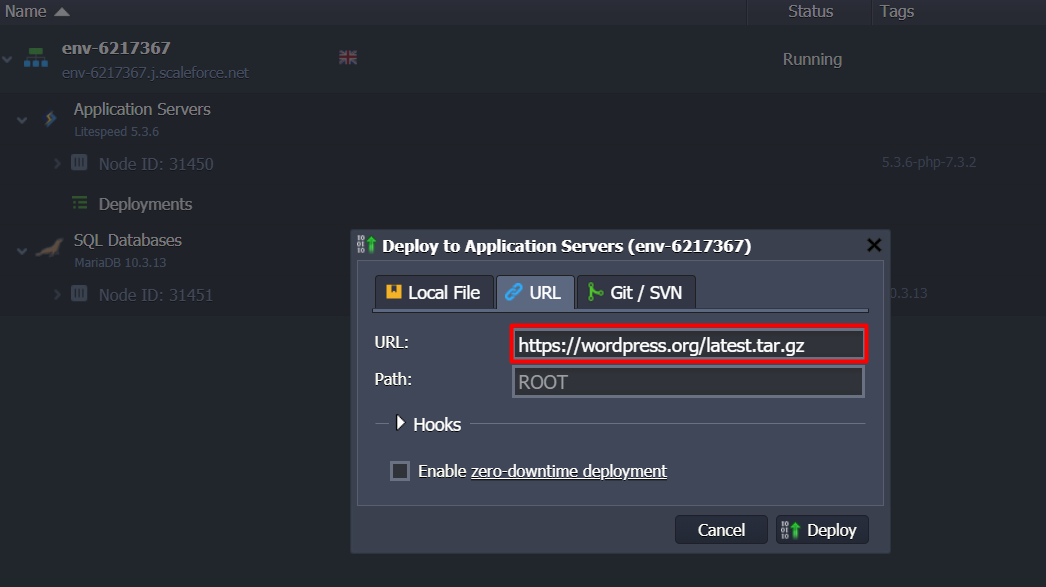Collapse the Application Servers layer

tap(22, 120)
